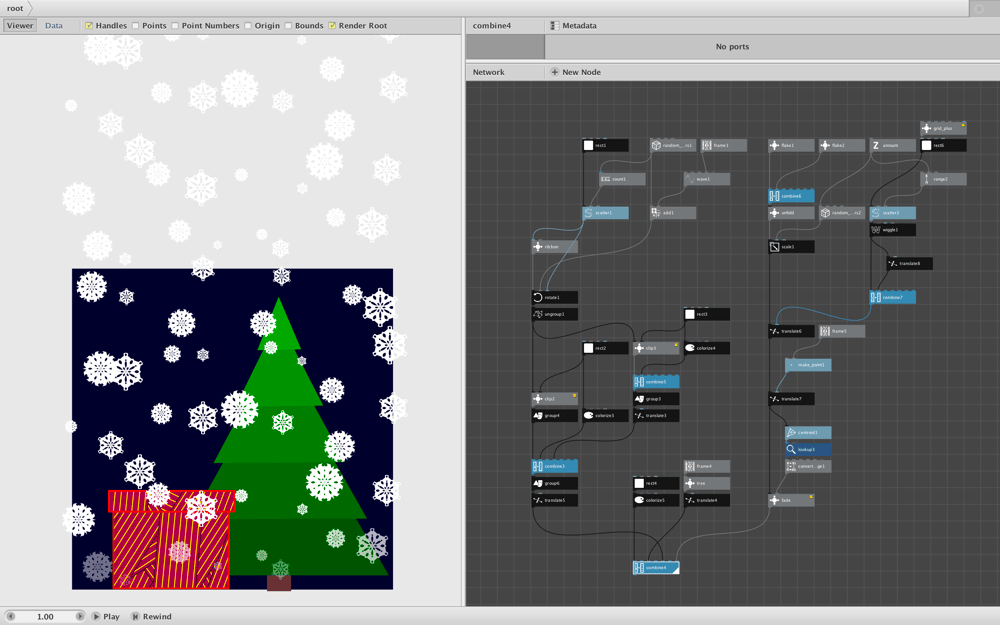
Task: Select the combine7 node
Action: 893,297
